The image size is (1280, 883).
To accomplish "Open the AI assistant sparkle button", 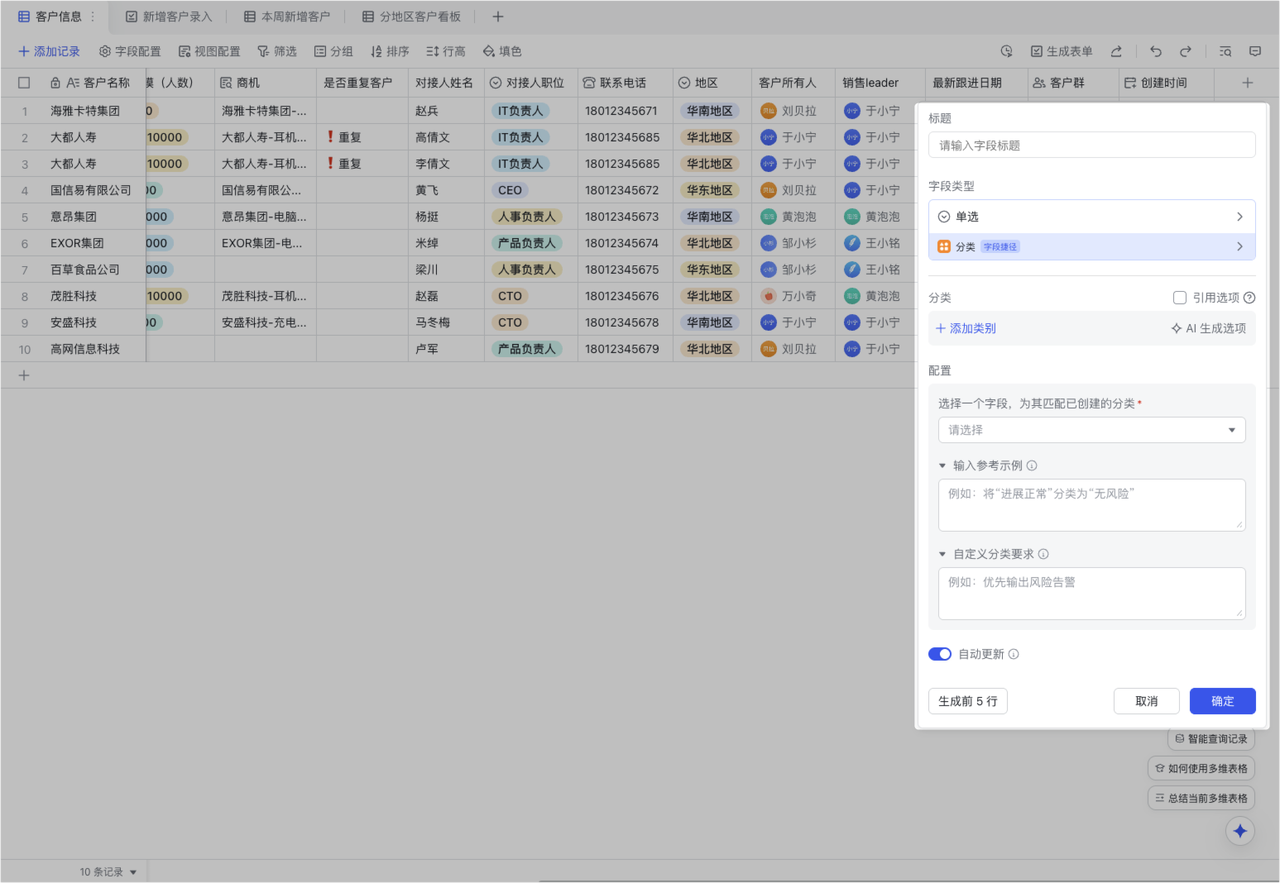I will 1240,831.
